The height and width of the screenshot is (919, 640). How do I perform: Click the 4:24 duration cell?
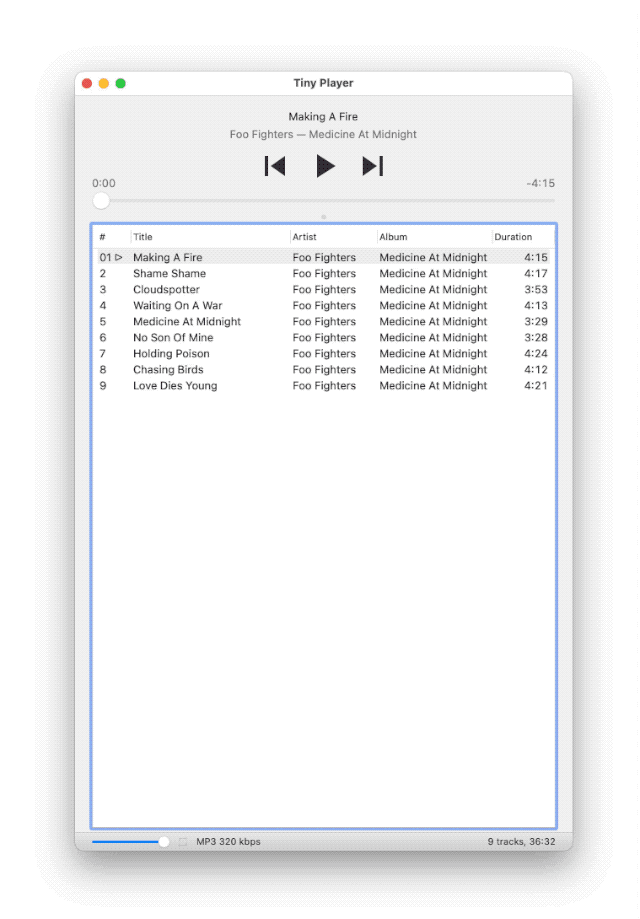(x=536, y=353)
